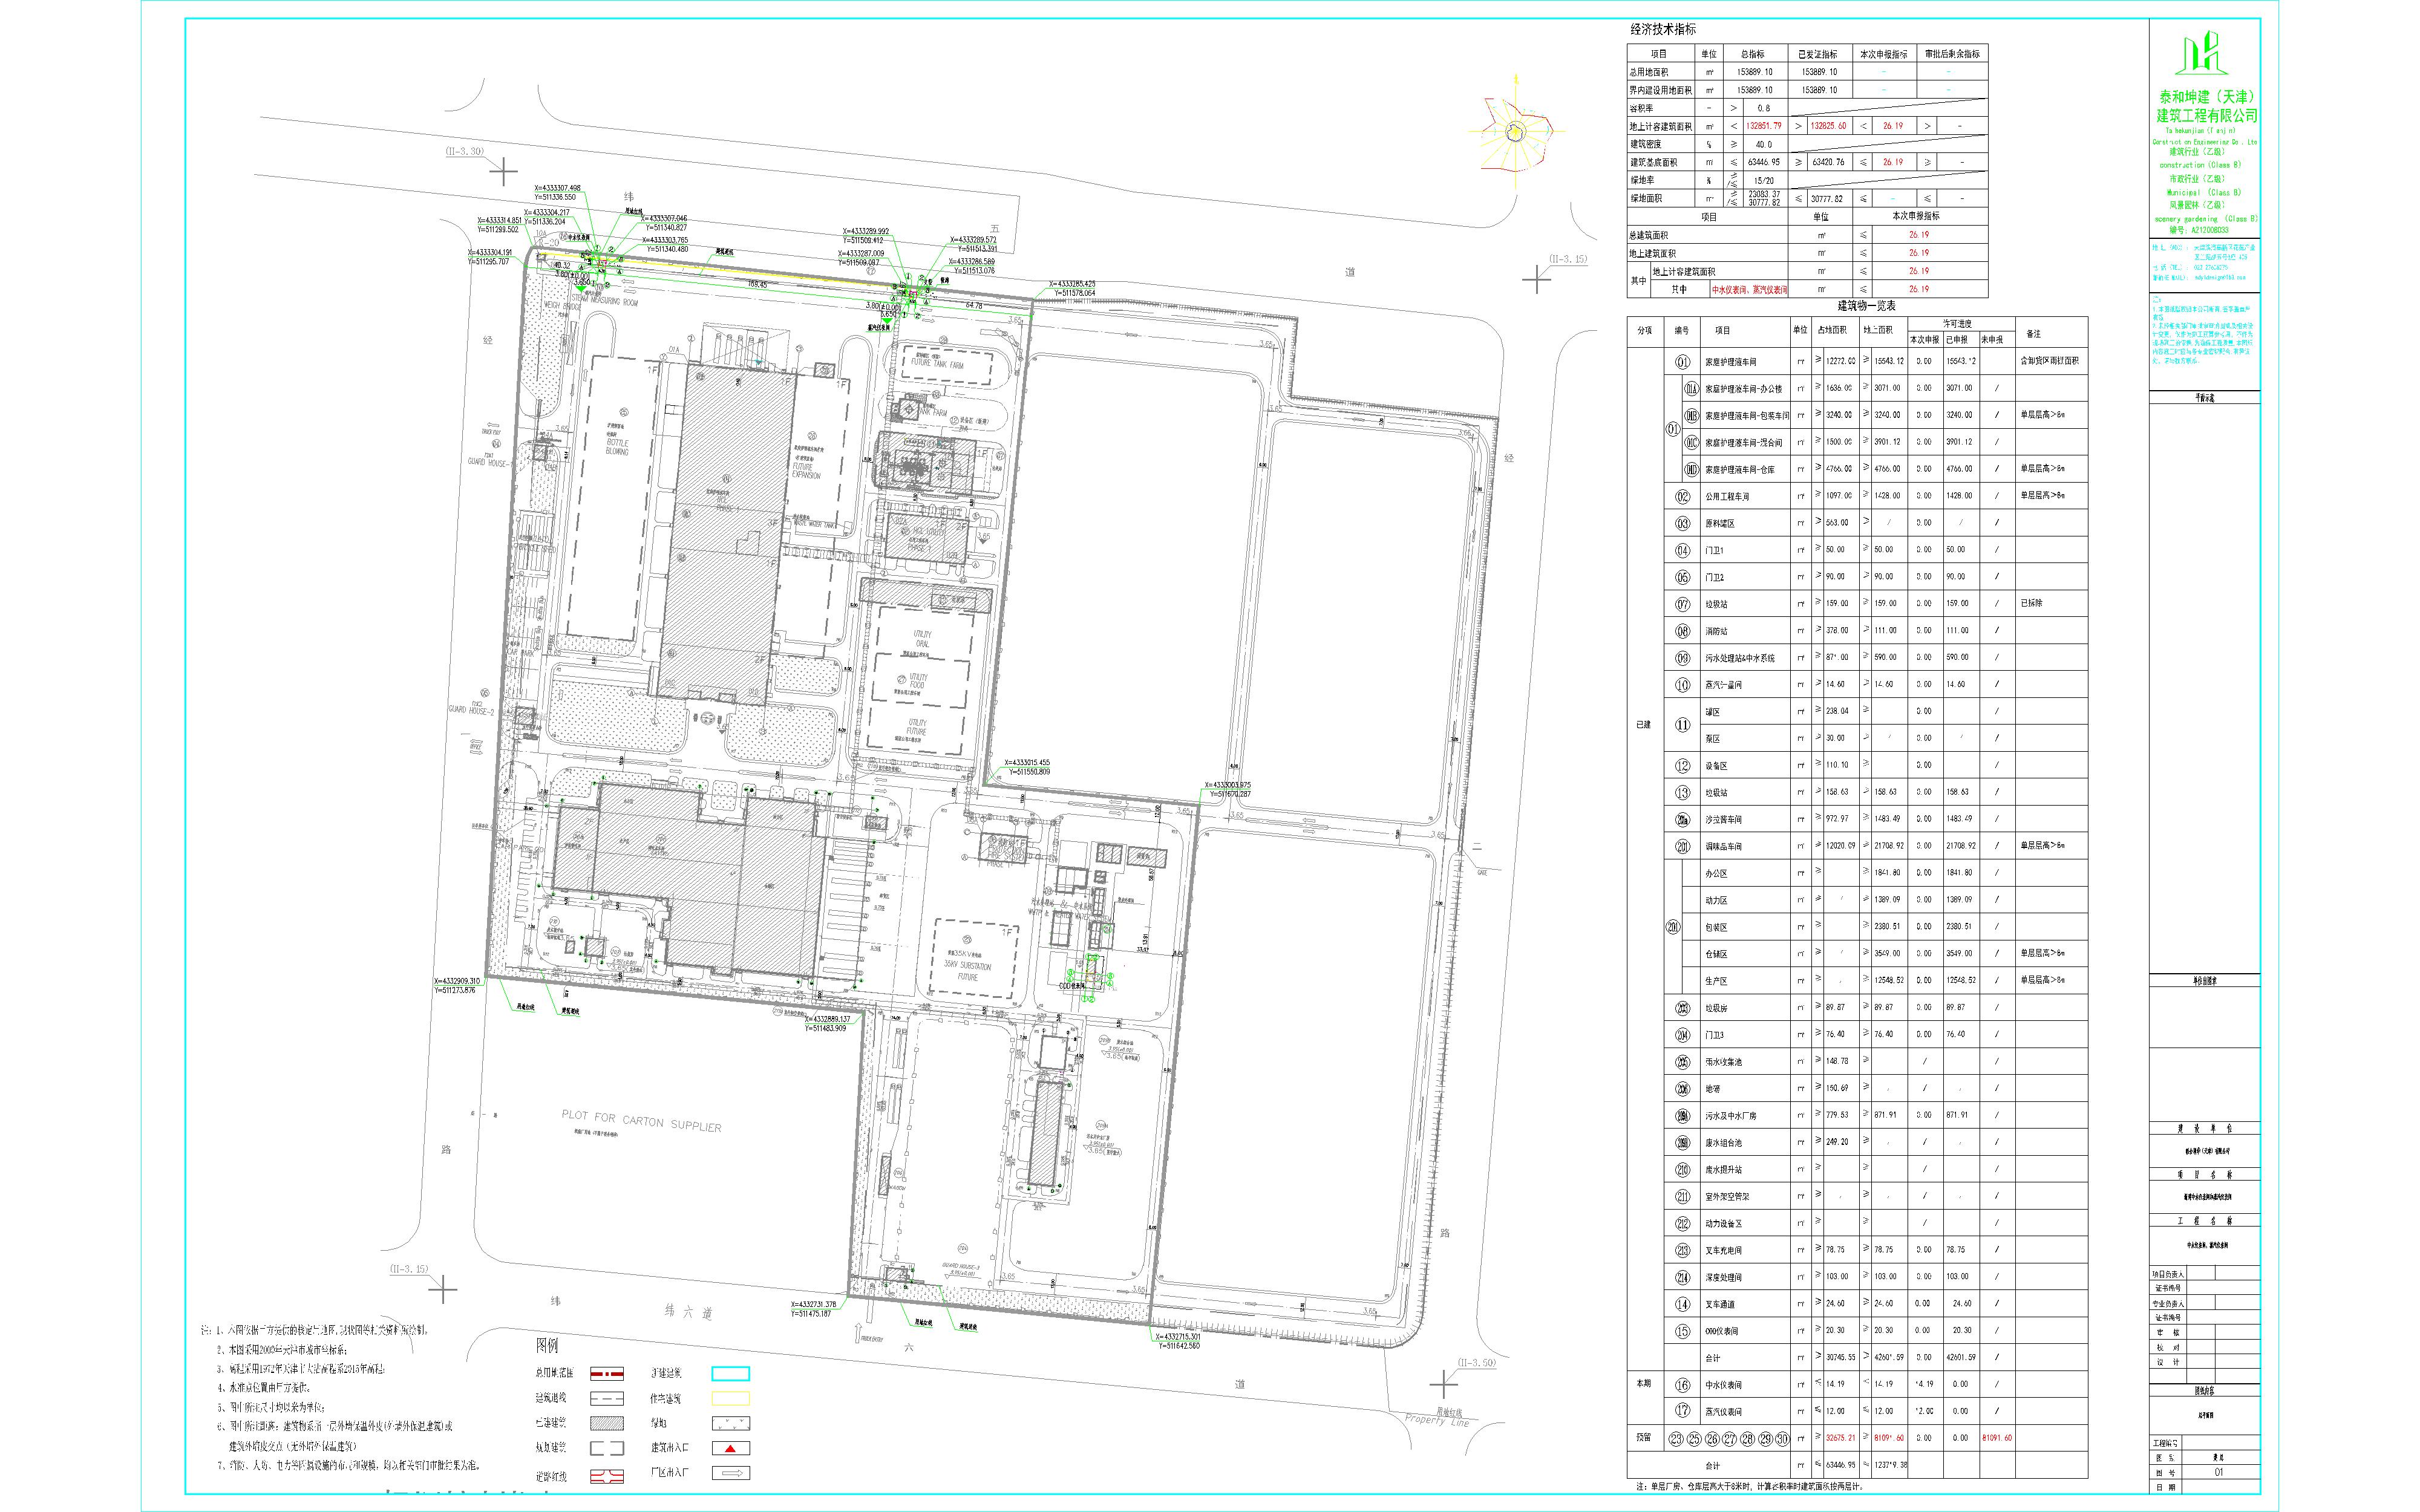The height and width of the screenshot is (1512, 2420).
Task: Click the STEAM MEASURING ROOM label
Action: pyautogui.click(x=604, y=301)
